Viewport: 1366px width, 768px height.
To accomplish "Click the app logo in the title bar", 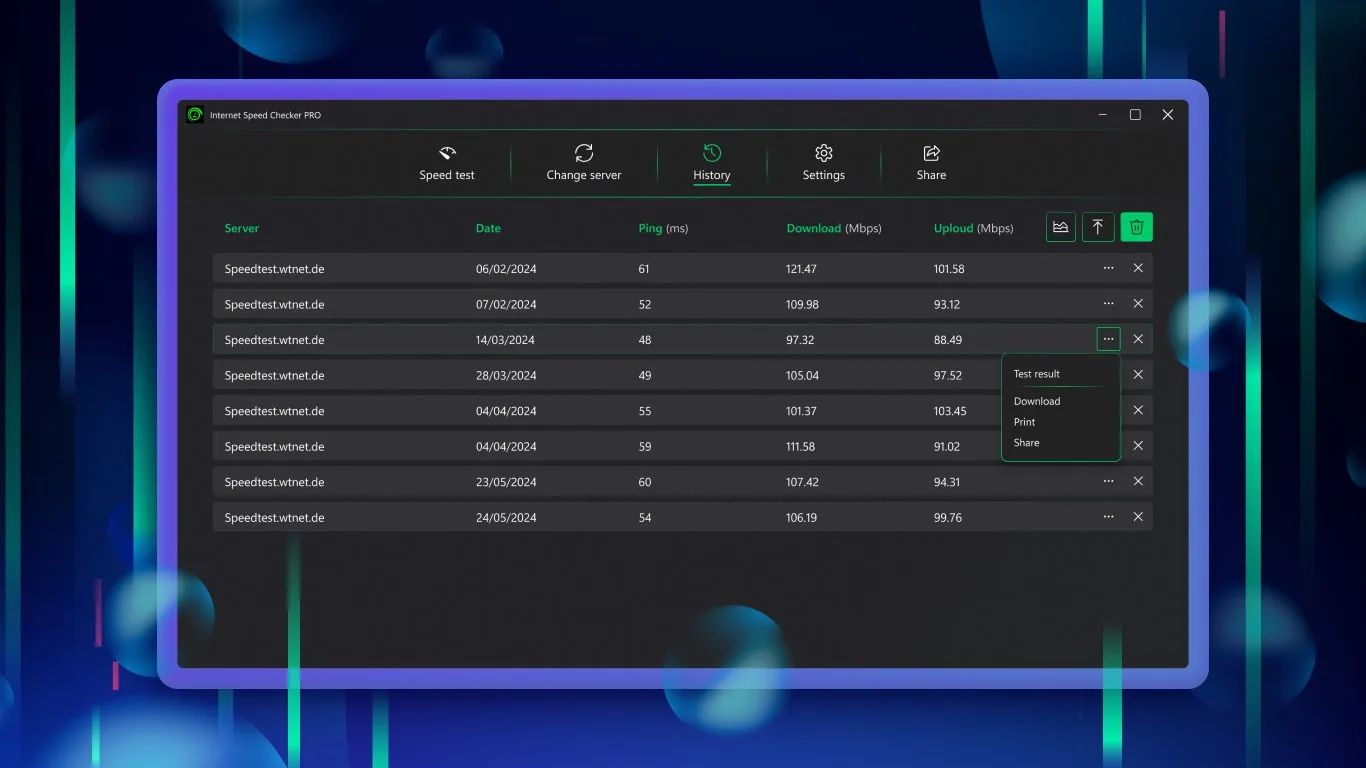I will click(x=195, y=115).
